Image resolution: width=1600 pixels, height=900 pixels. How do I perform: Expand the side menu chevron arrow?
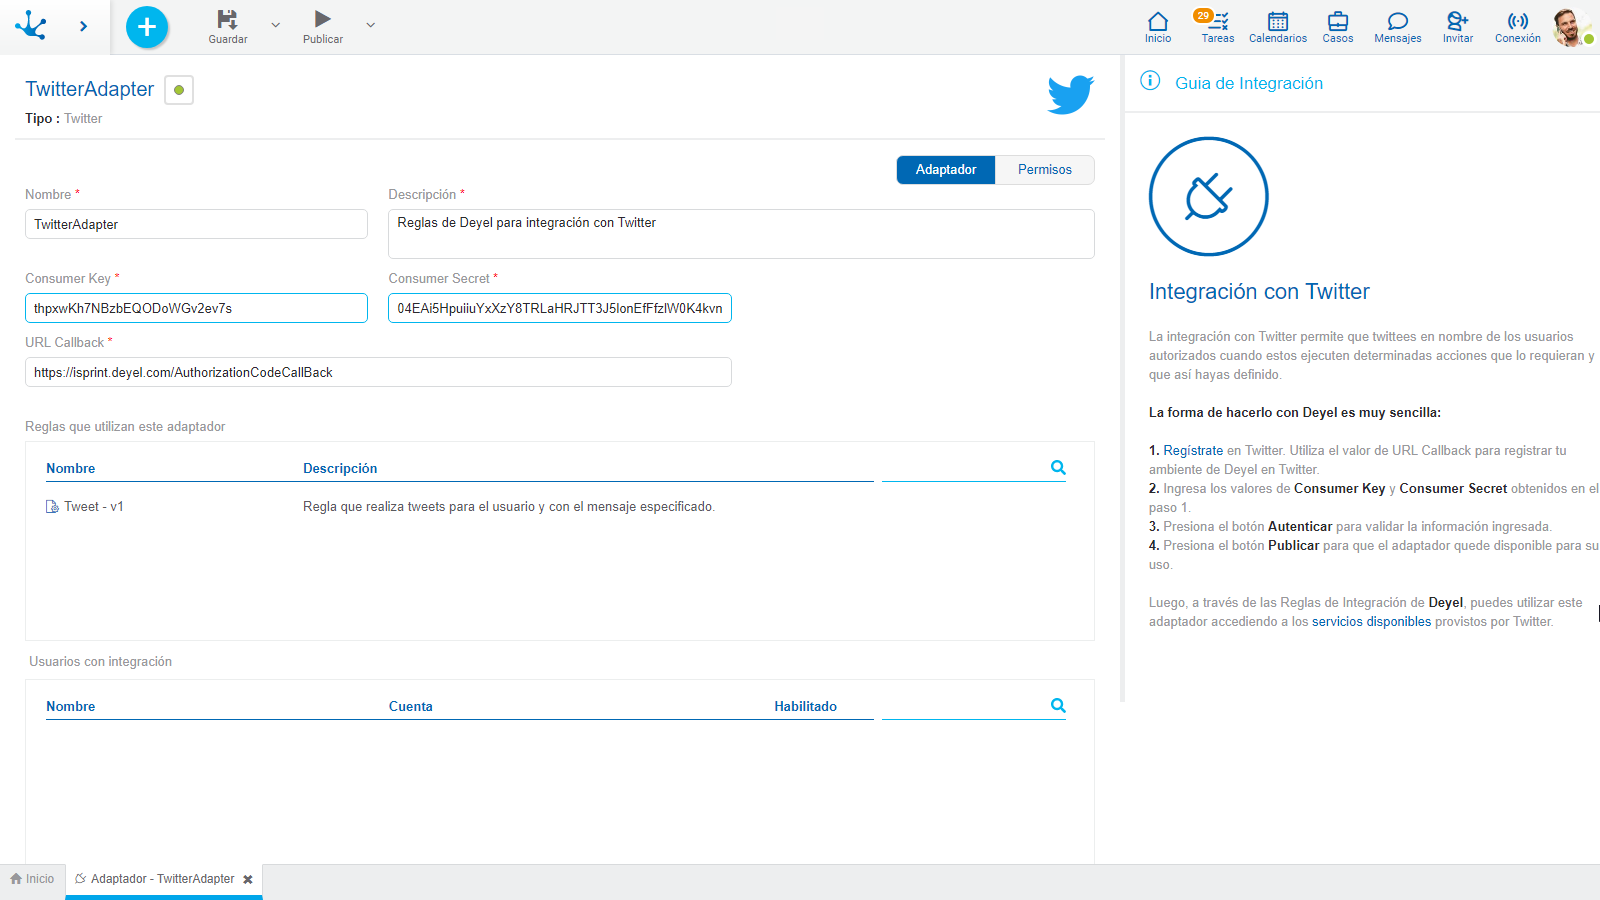83,27
